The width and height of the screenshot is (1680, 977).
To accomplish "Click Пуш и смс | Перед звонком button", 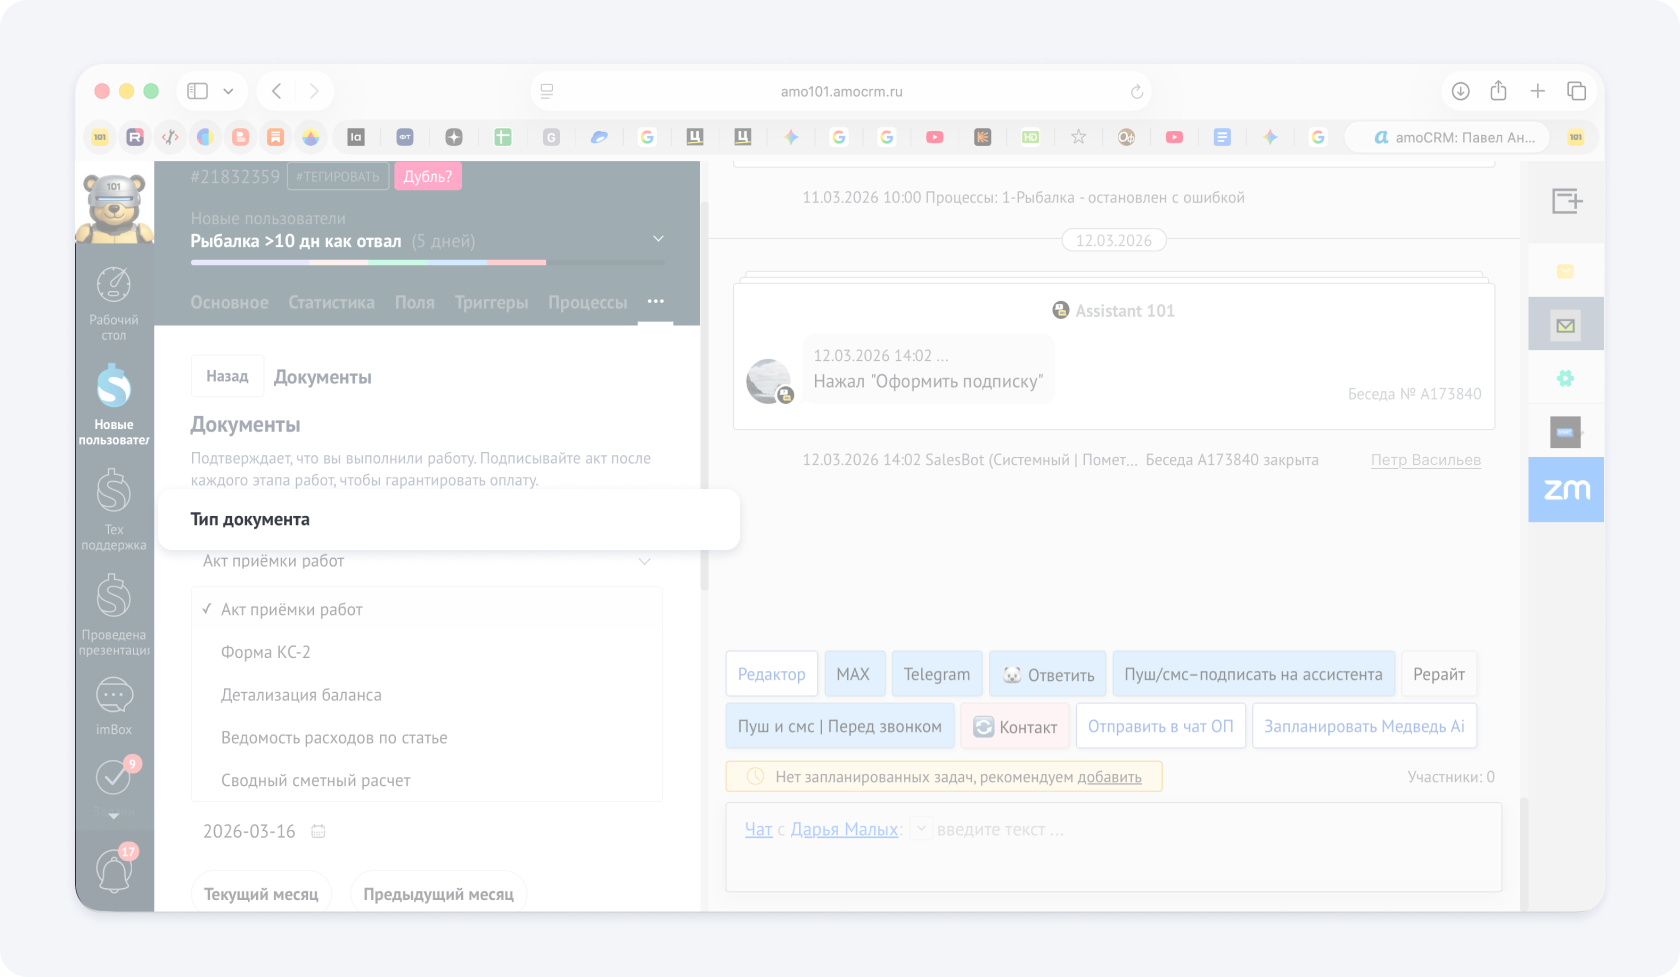I will (840, 726).
